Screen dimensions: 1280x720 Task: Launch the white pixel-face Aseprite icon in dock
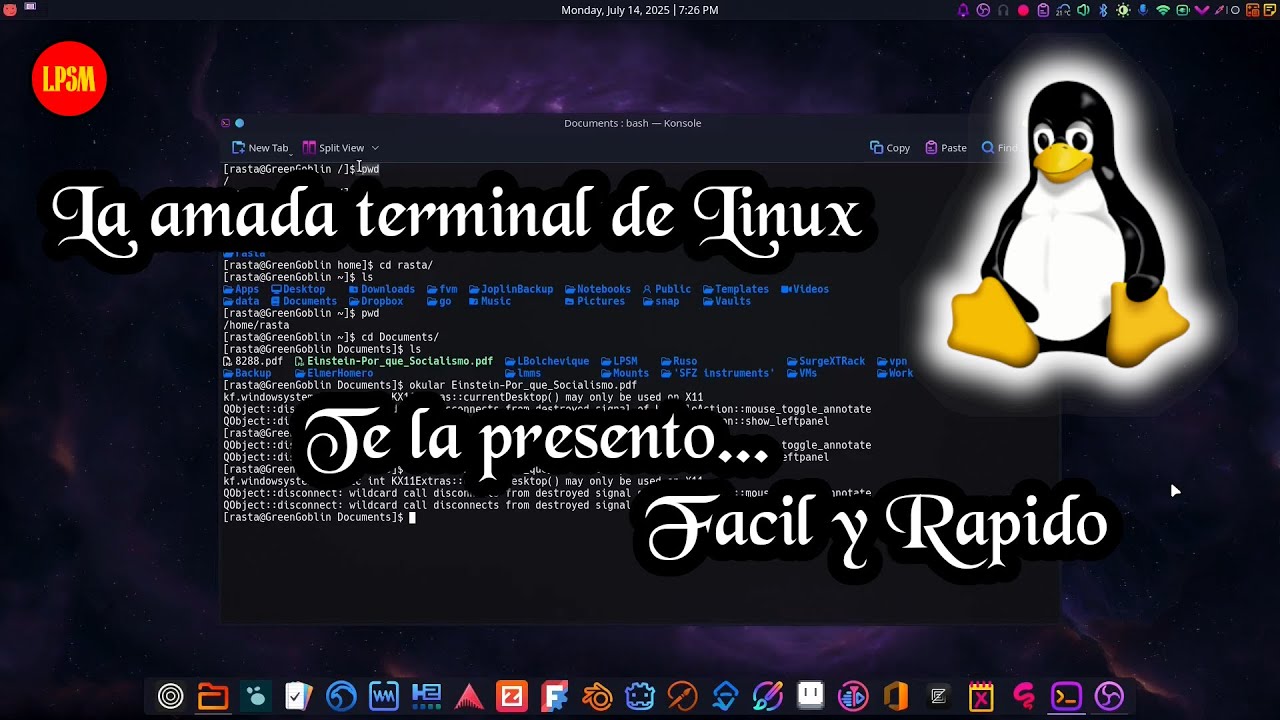810,696
